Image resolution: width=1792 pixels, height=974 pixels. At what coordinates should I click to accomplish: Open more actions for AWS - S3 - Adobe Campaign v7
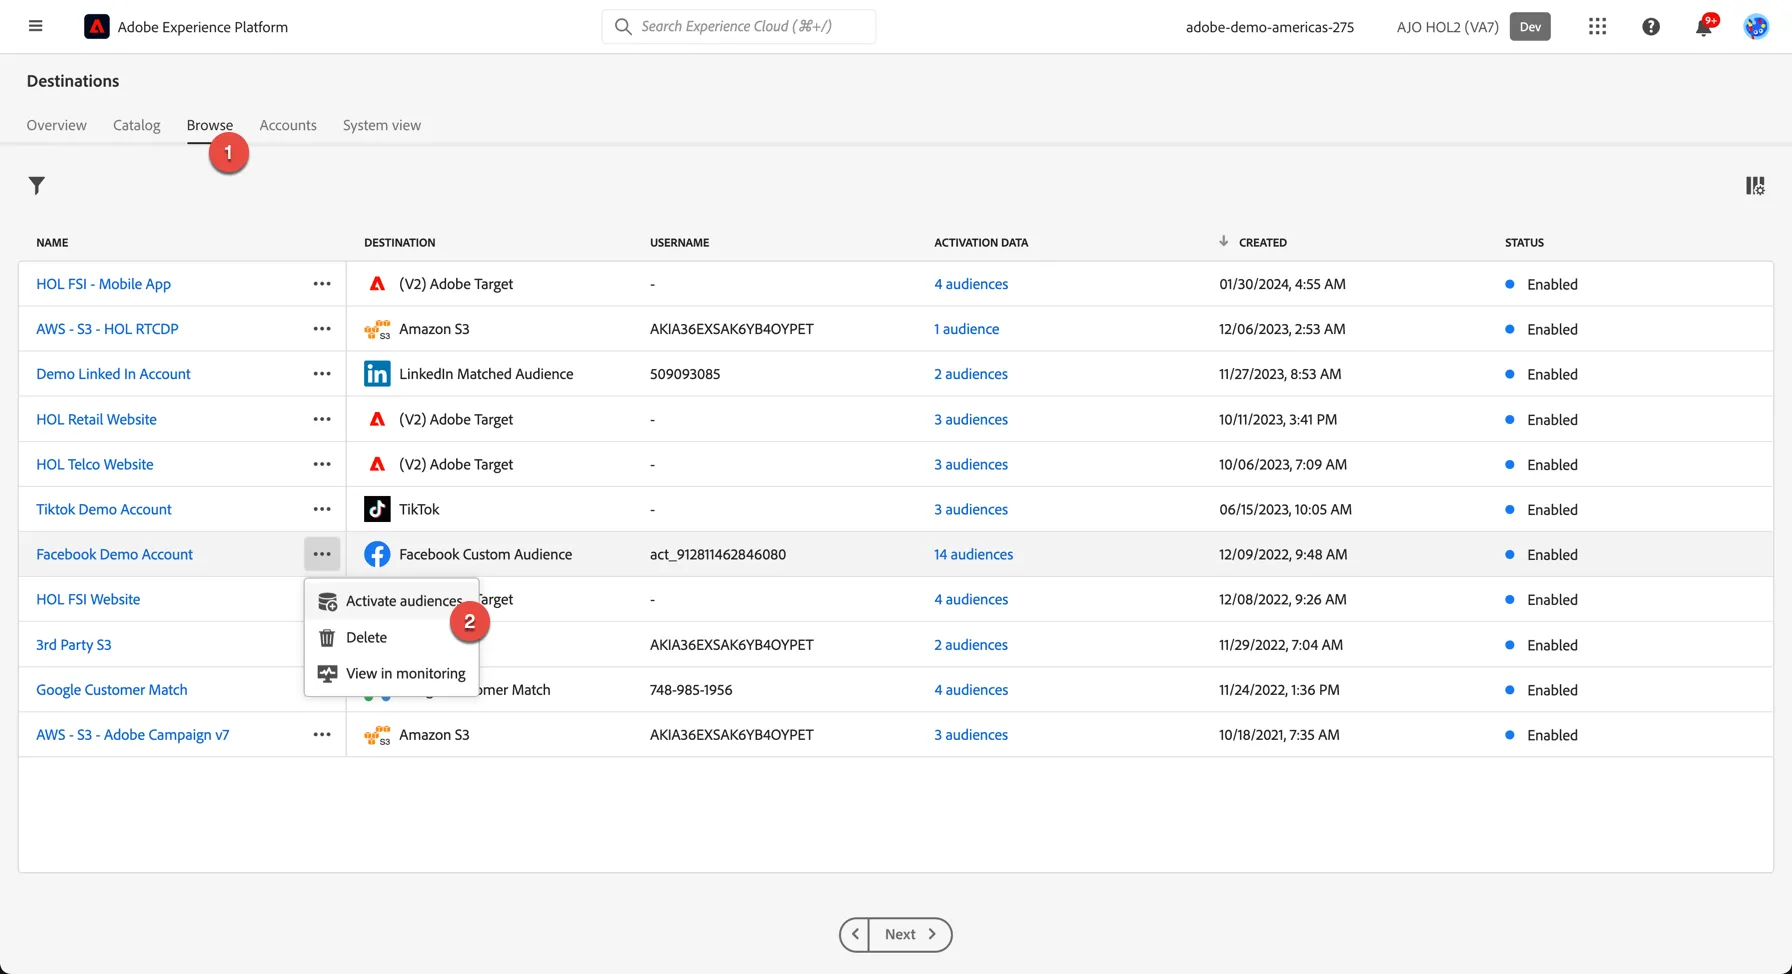pos(322,734)
